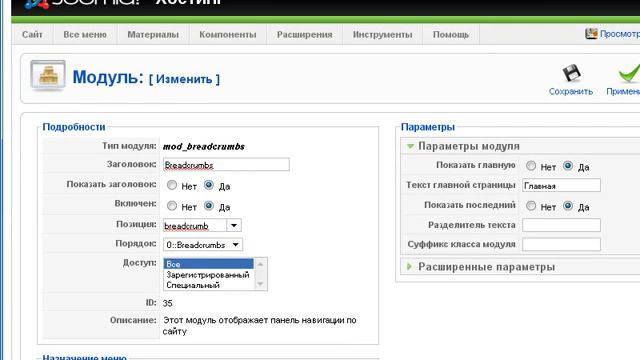Select Да for Включен
This screenshot has width=640, height=360.
coord(209,206)
